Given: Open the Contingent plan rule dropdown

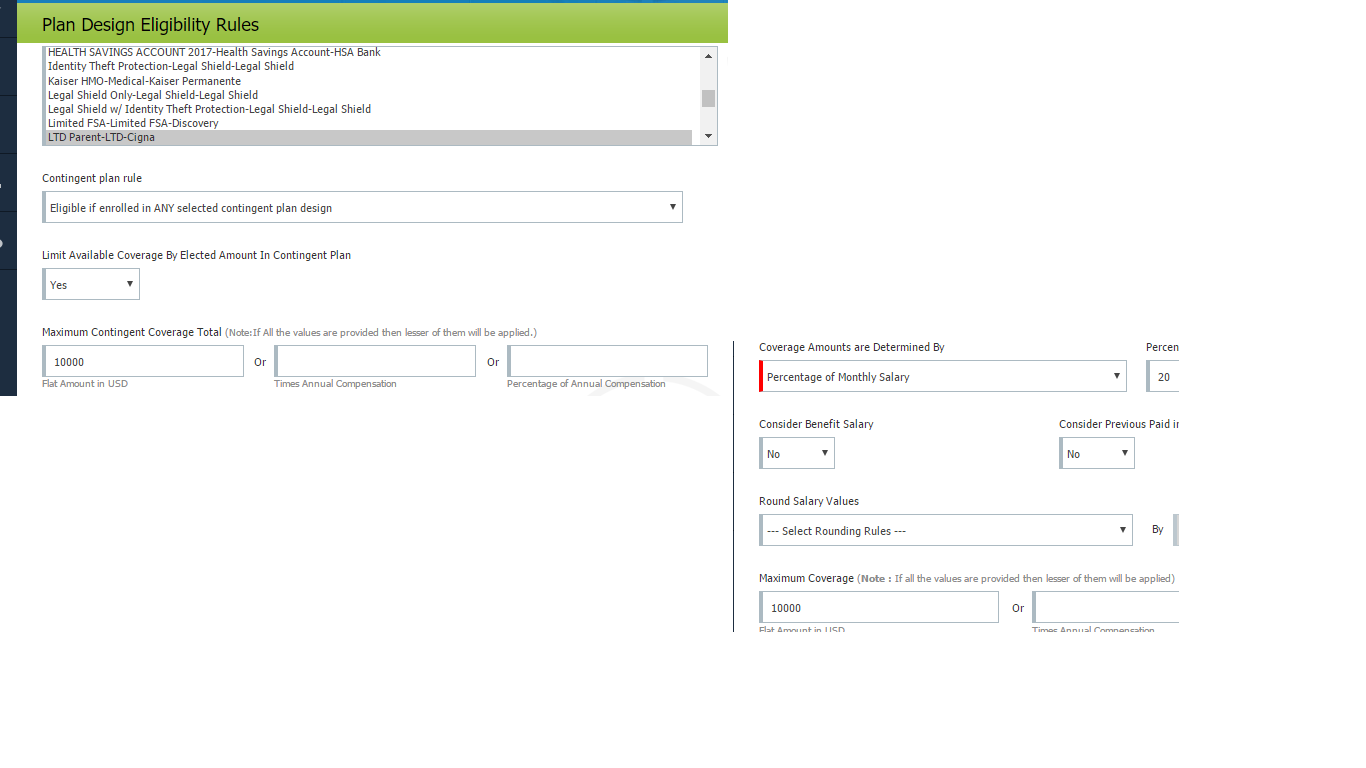Looking at the screenshot, I should click(363, 208).
